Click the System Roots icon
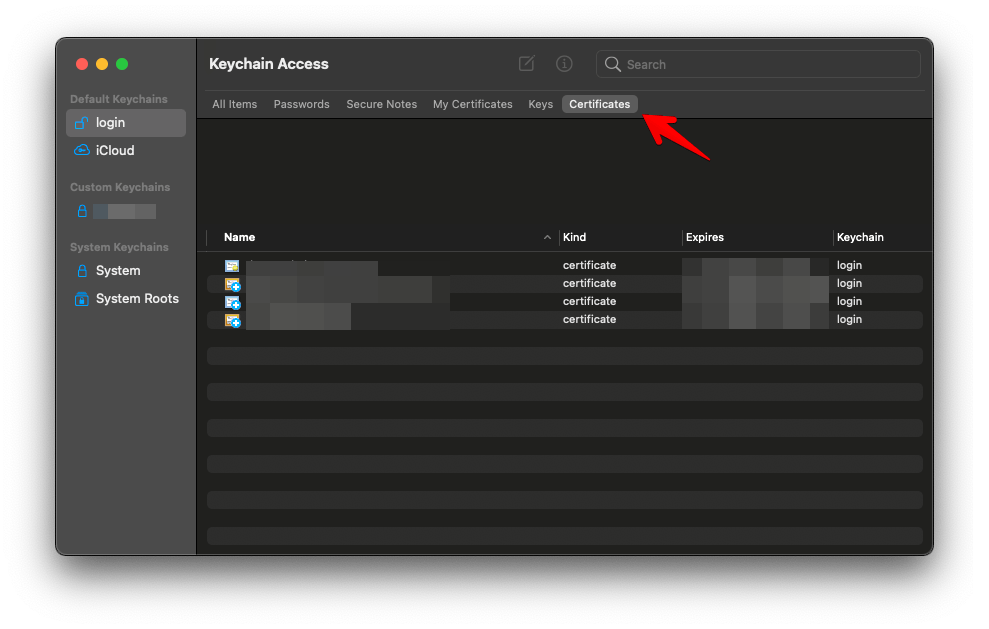989x629 pixels. pyautogui.click(x=81, y=299)
